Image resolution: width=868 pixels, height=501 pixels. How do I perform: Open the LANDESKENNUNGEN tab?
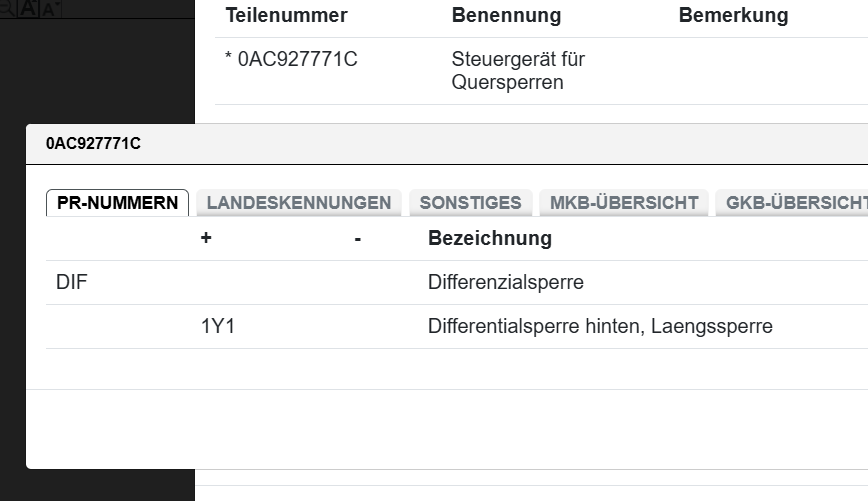[299, 202]
